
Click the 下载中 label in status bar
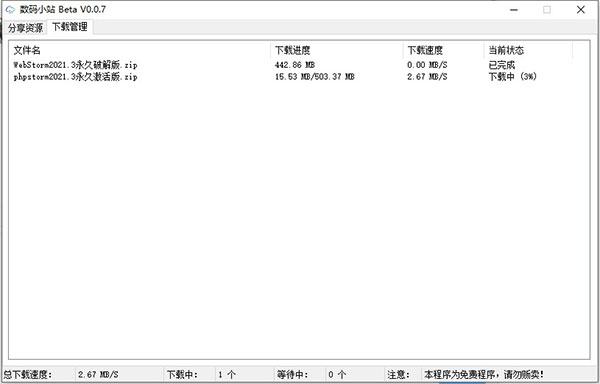tap(182, 374)
